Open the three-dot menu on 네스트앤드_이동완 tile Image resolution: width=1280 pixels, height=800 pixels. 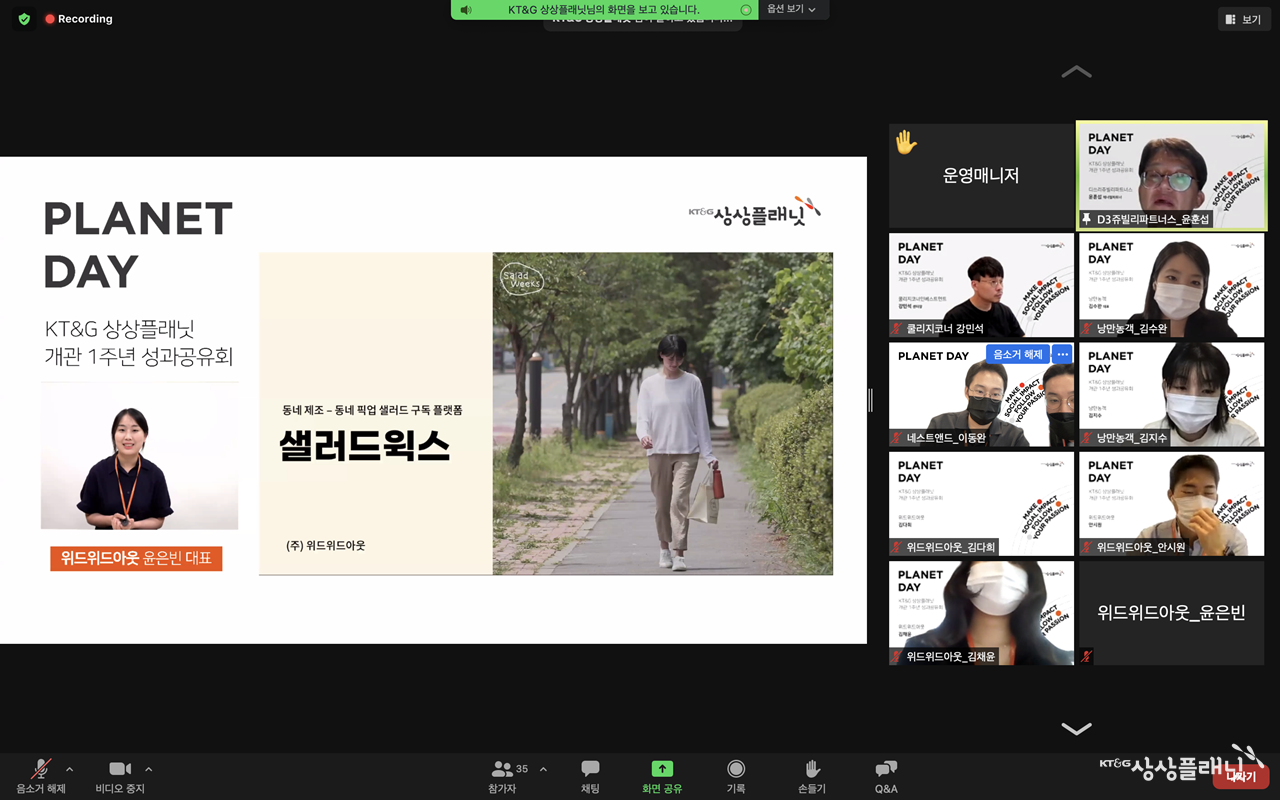tap(1062, 354)
